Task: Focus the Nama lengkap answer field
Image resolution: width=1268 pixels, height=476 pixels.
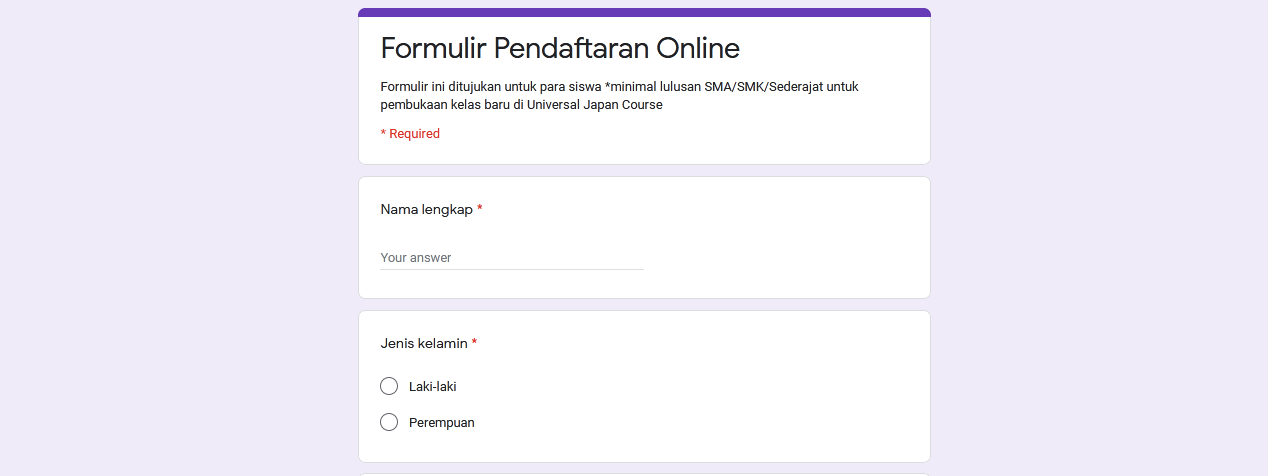Action: [511, 257]
